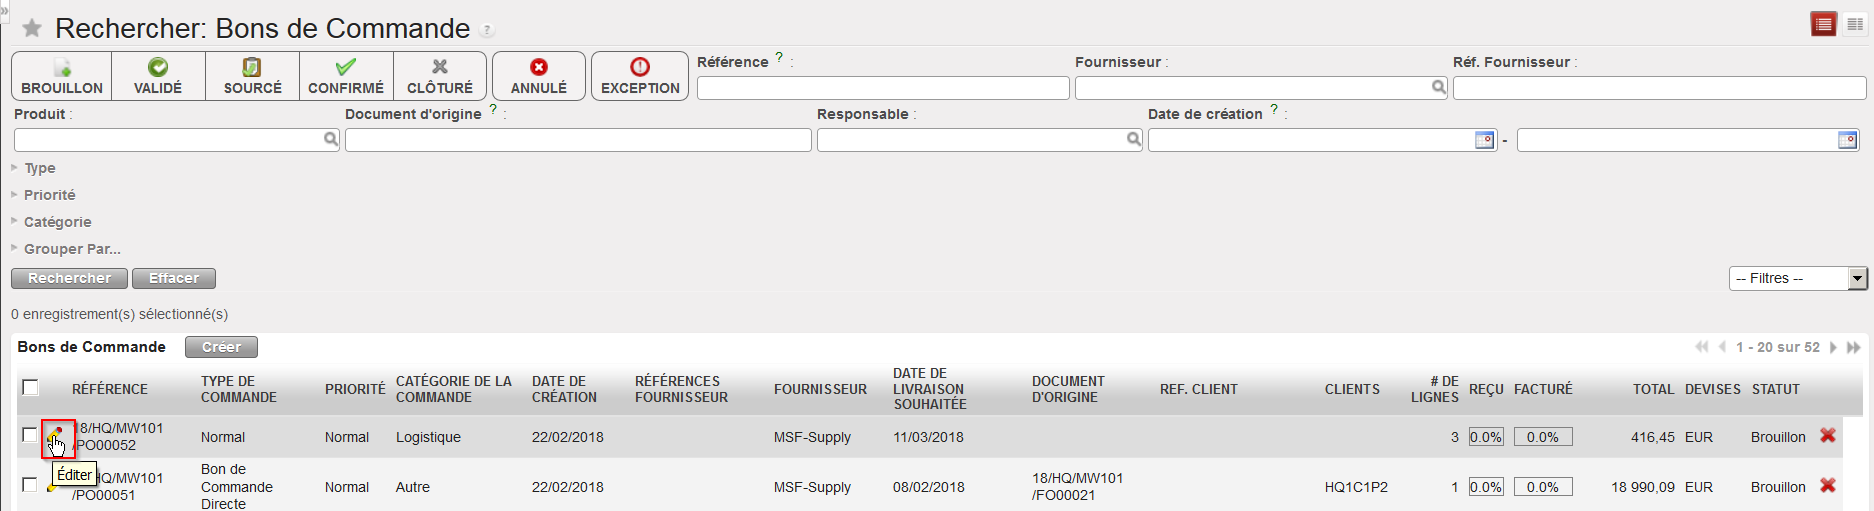The height and width of the screenshot is (511, 1874).
Task: Check the box for order PO00052
Action: coord(30,436)
